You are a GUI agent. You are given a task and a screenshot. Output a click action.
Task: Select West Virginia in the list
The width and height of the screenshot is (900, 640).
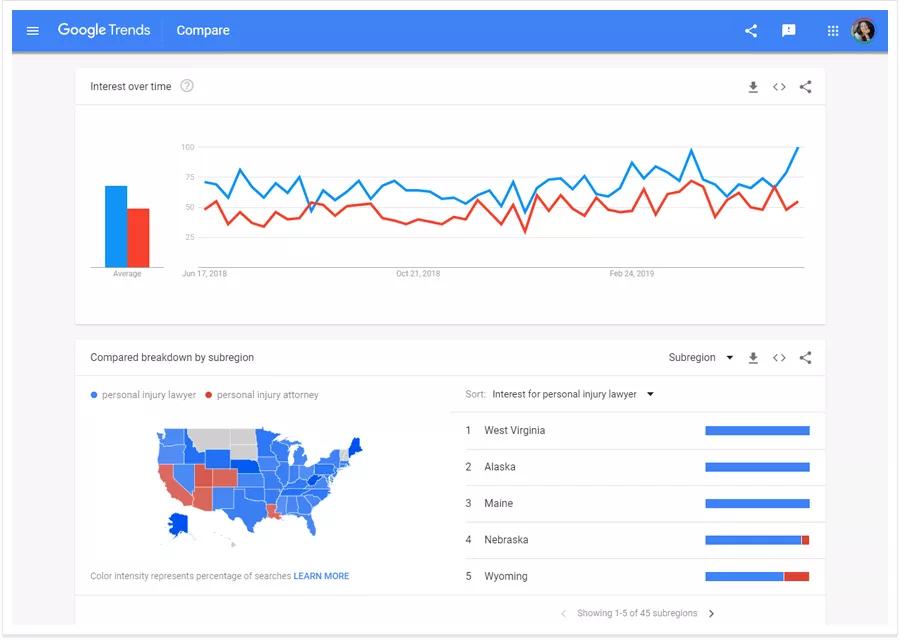(x=515, y=431)
